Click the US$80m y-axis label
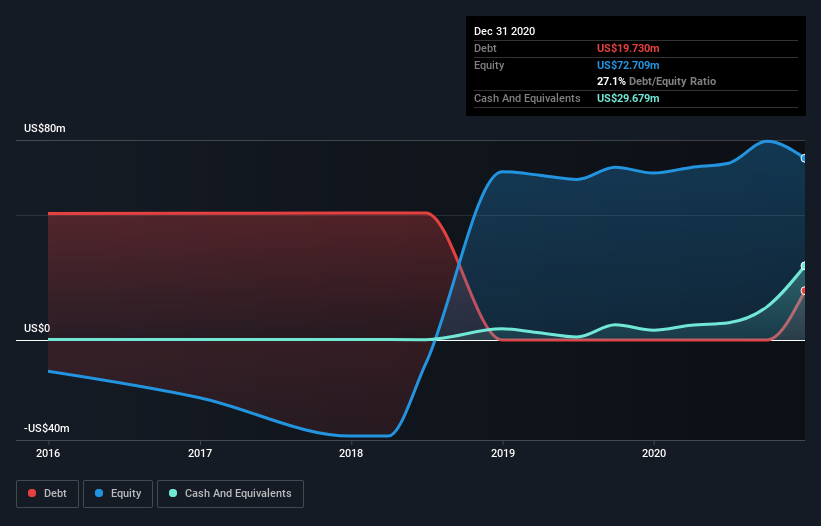 (45, 128)
